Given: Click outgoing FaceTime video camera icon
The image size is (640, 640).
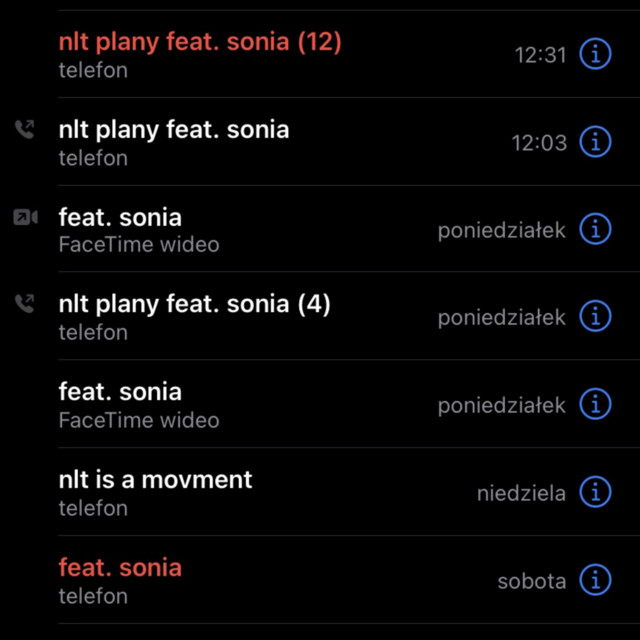Looking at the screenshot, I should pyautogui.click(x=25, y=217).
